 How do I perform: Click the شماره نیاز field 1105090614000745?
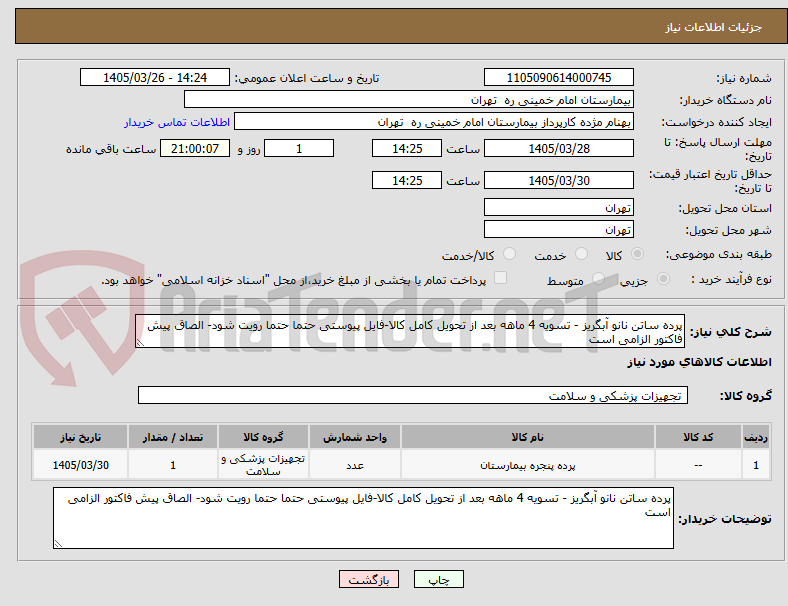[x=559, y=77]
